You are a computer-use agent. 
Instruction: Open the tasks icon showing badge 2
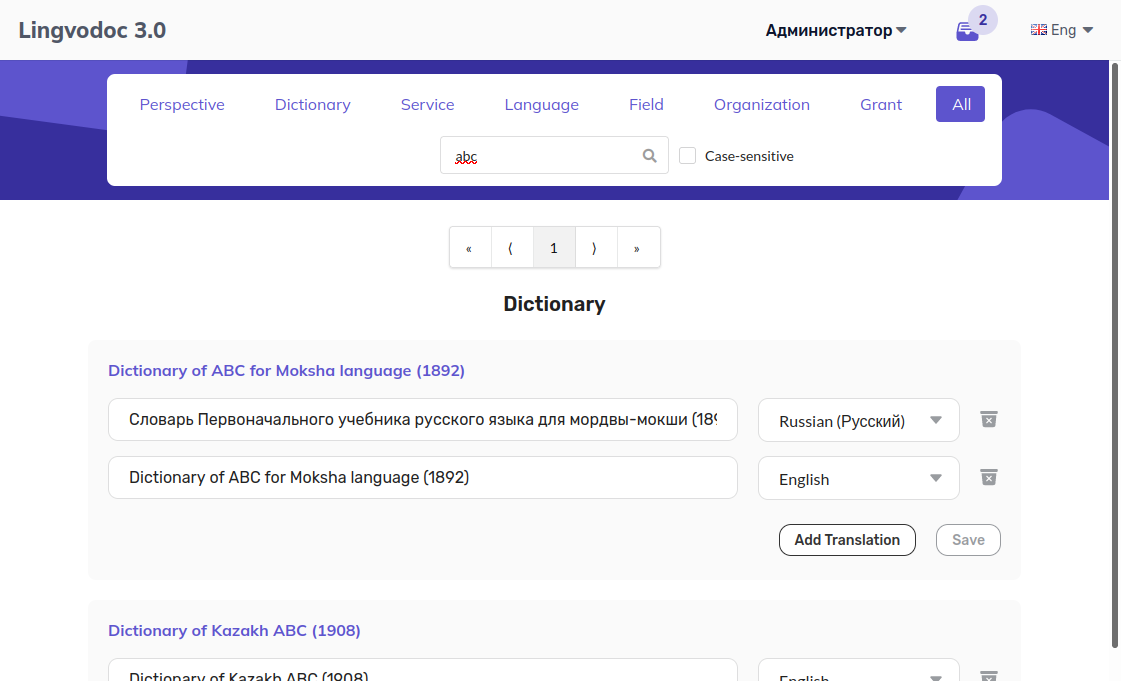[968, 29]
